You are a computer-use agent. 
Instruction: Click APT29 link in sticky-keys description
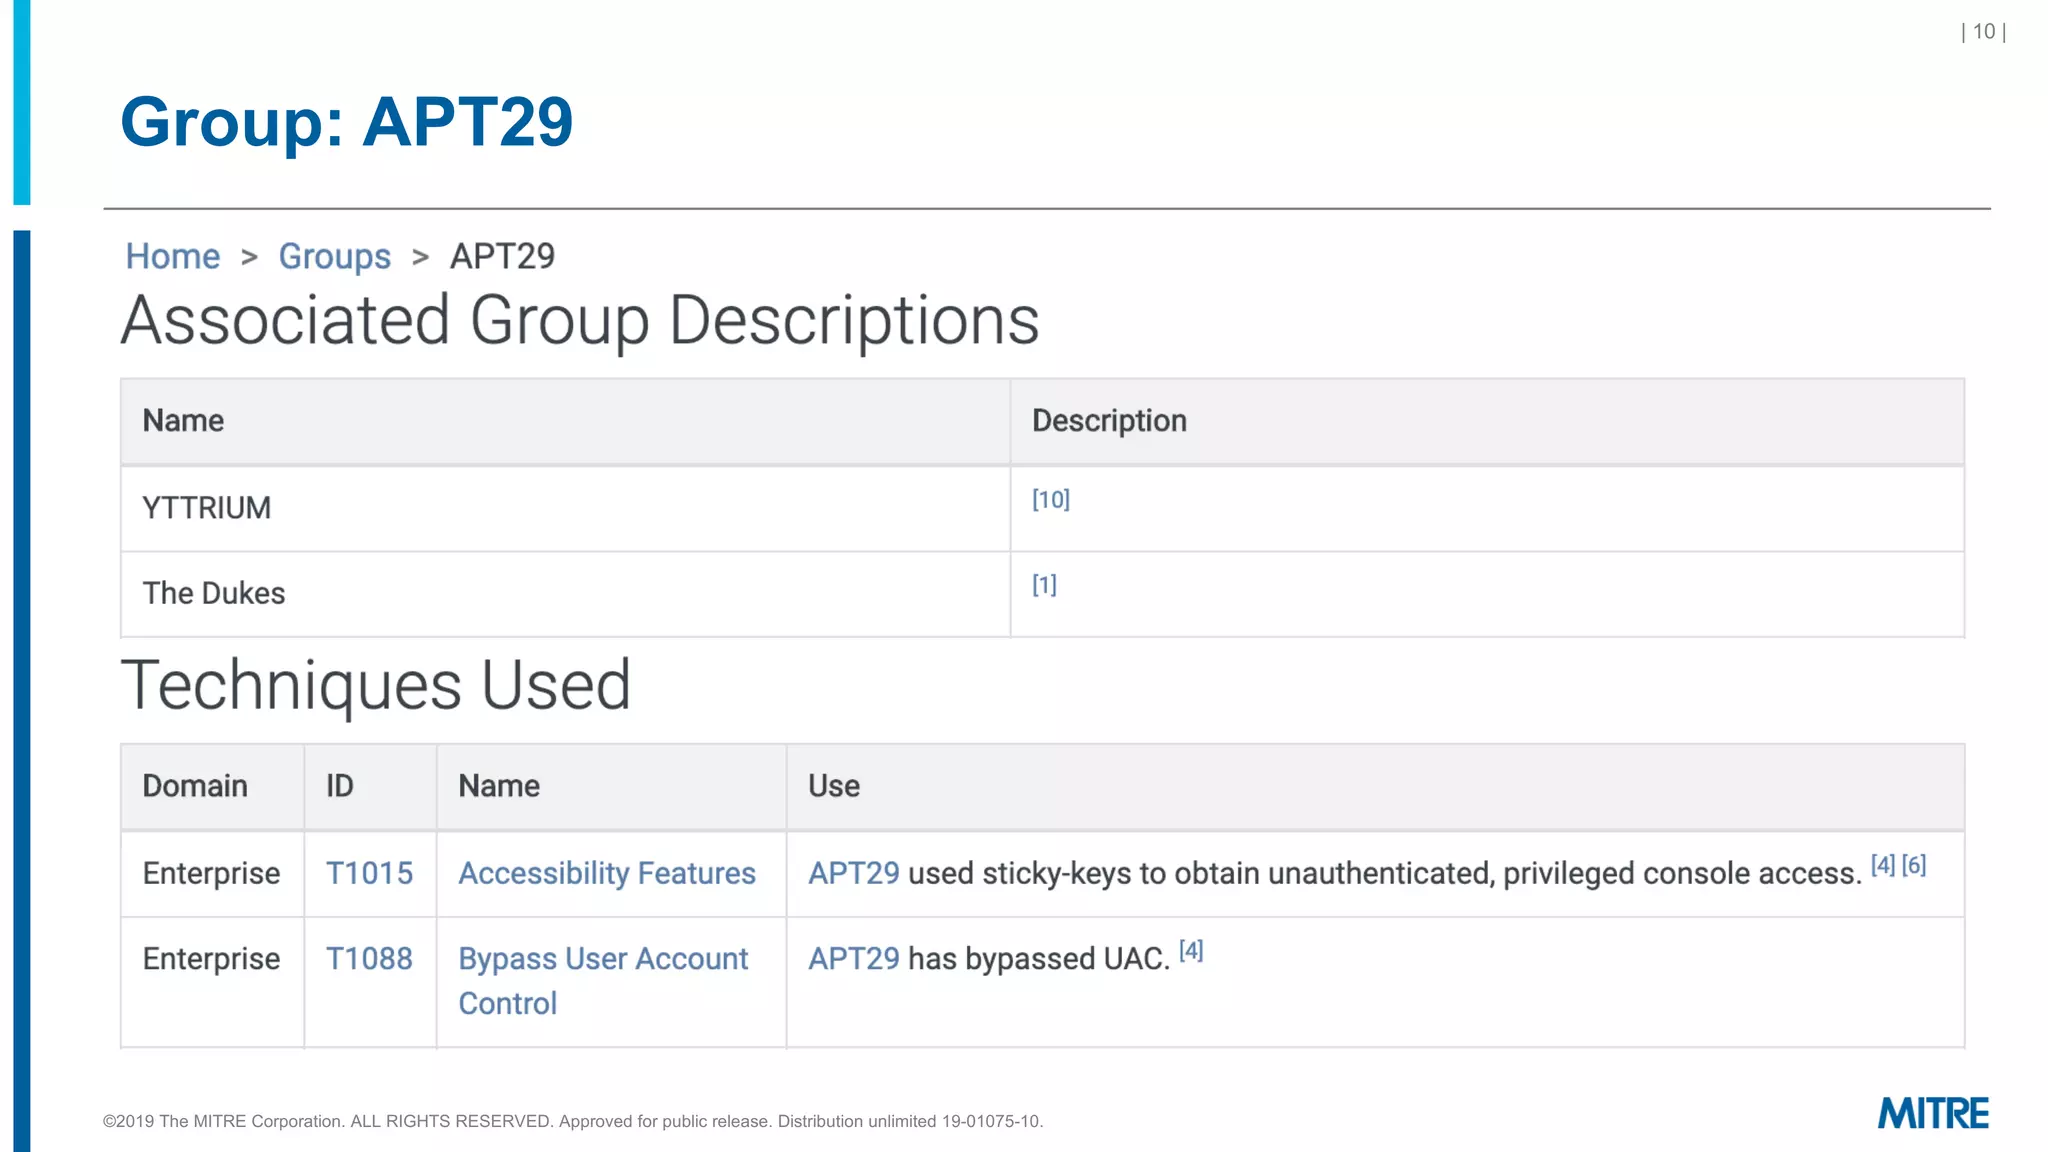coord(854,873)
